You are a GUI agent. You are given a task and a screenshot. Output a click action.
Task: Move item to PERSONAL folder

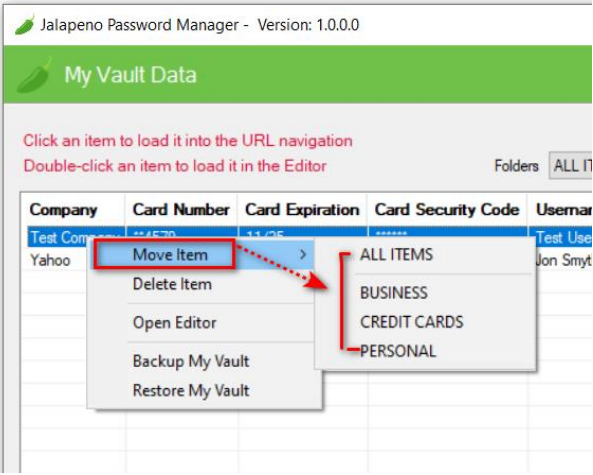398,351
